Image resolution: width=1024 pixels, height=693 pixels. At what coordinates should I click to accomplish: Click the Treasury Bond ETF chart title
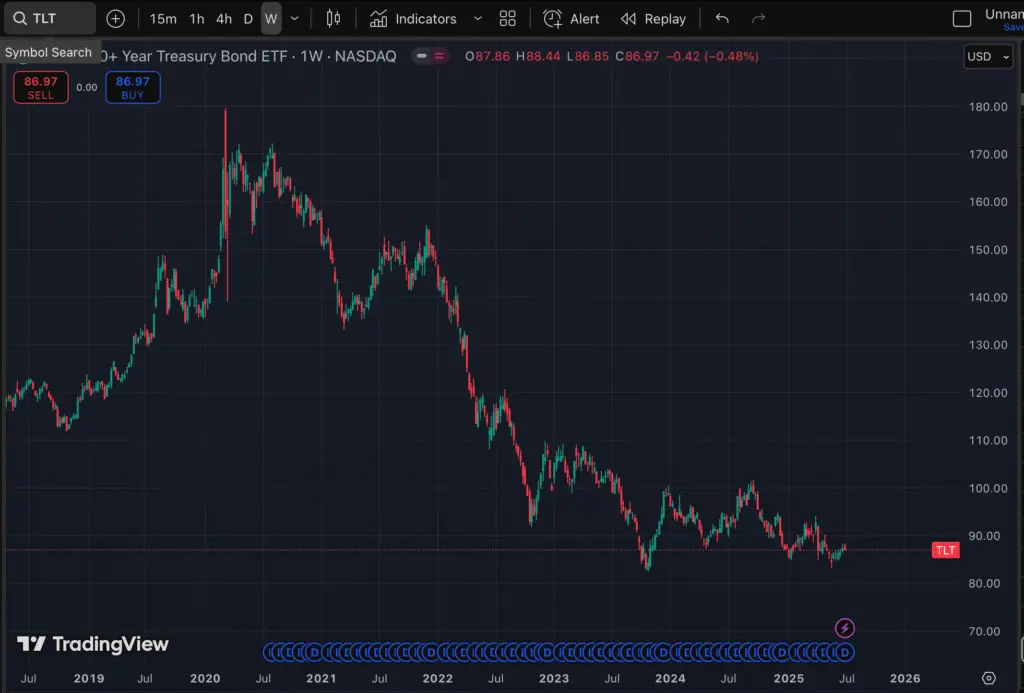click(248, 56)
